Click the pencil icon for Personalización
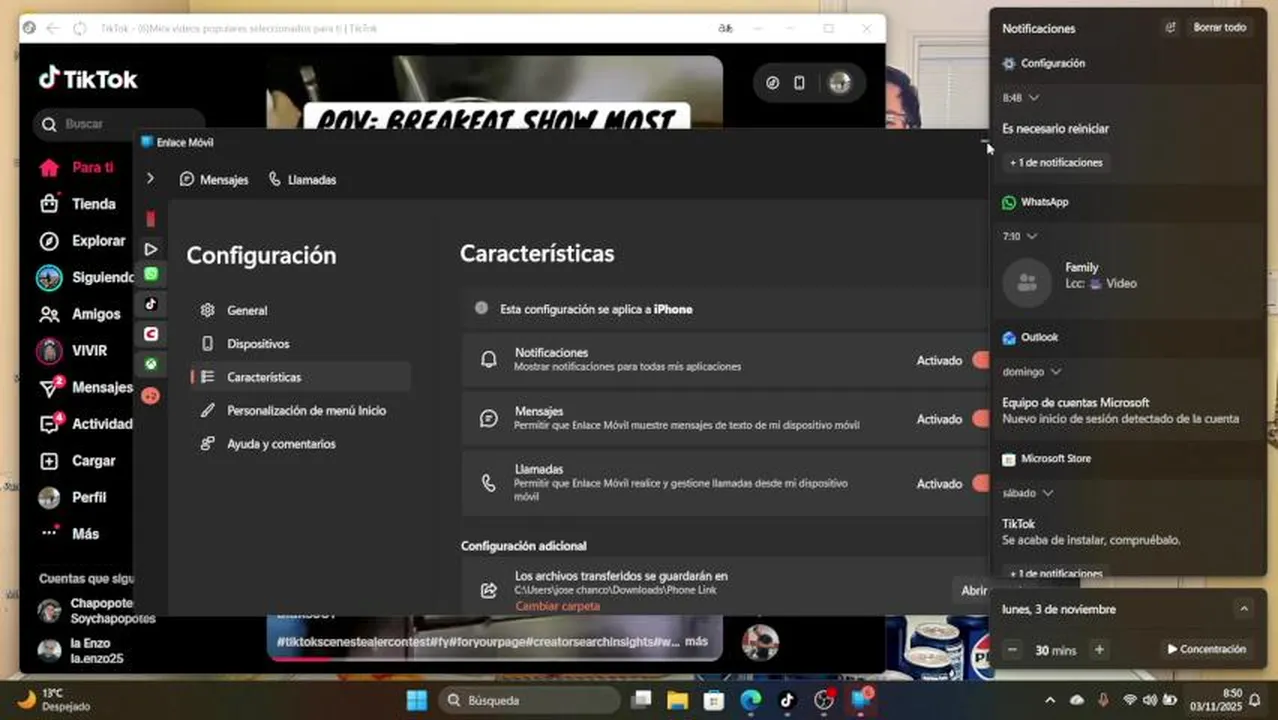 coord(208,410)
